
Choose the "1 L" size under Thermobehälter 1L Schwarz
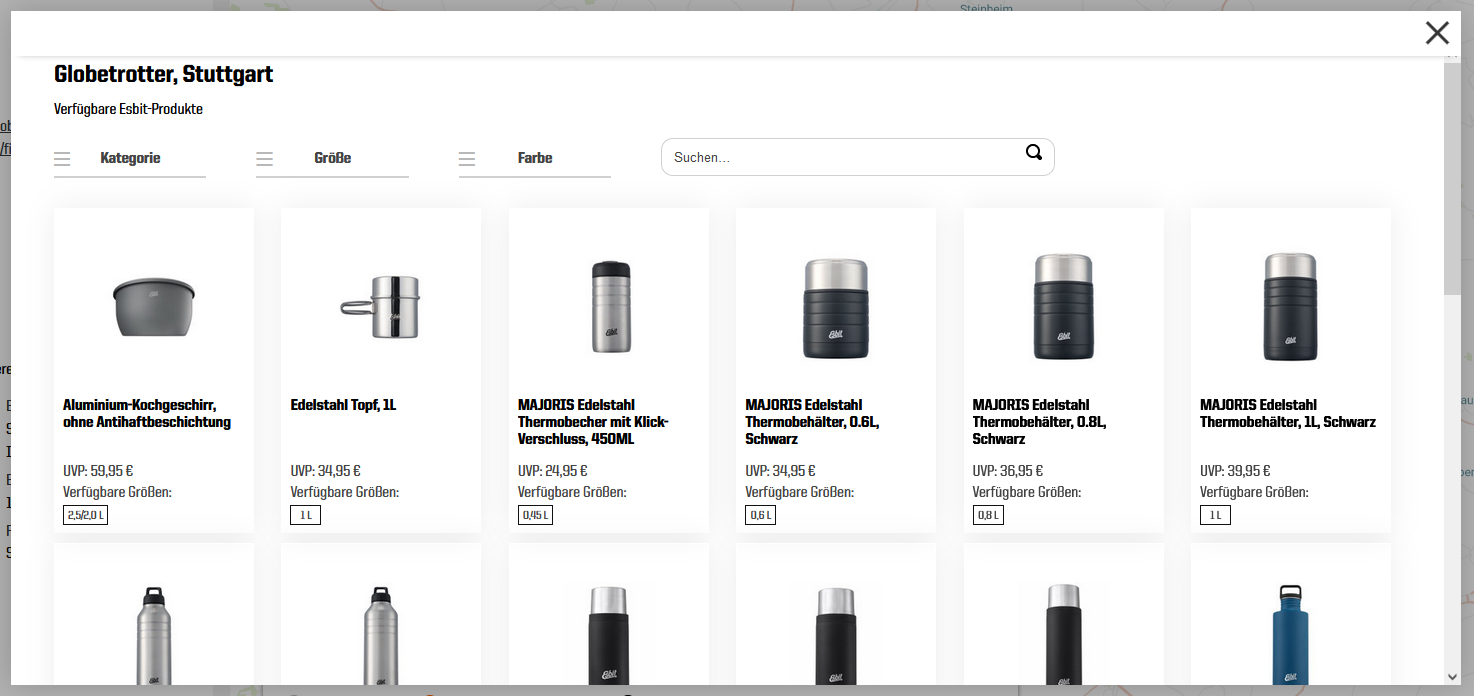(1215, 515)
